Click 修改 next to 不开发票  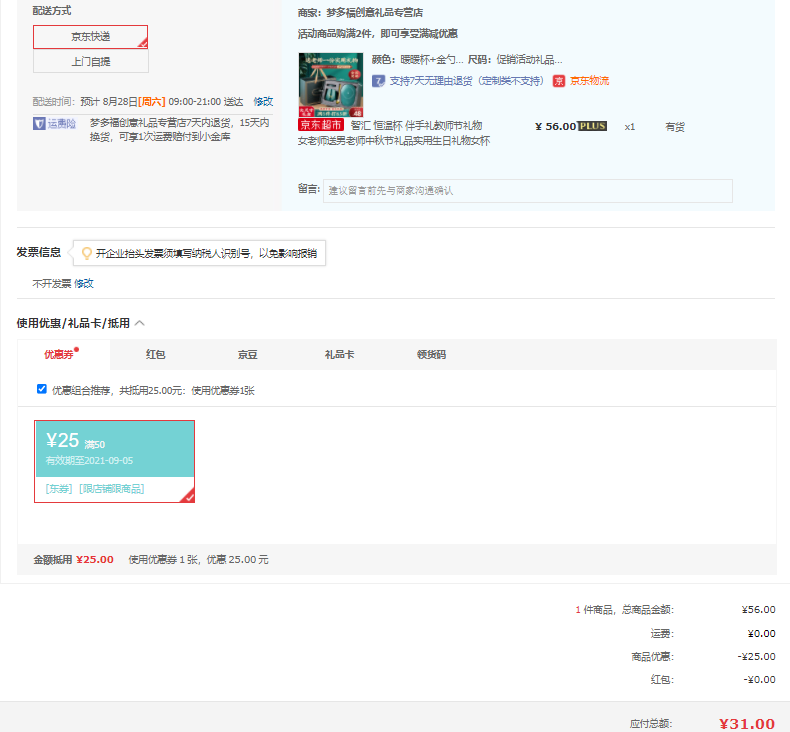point(84,283)
